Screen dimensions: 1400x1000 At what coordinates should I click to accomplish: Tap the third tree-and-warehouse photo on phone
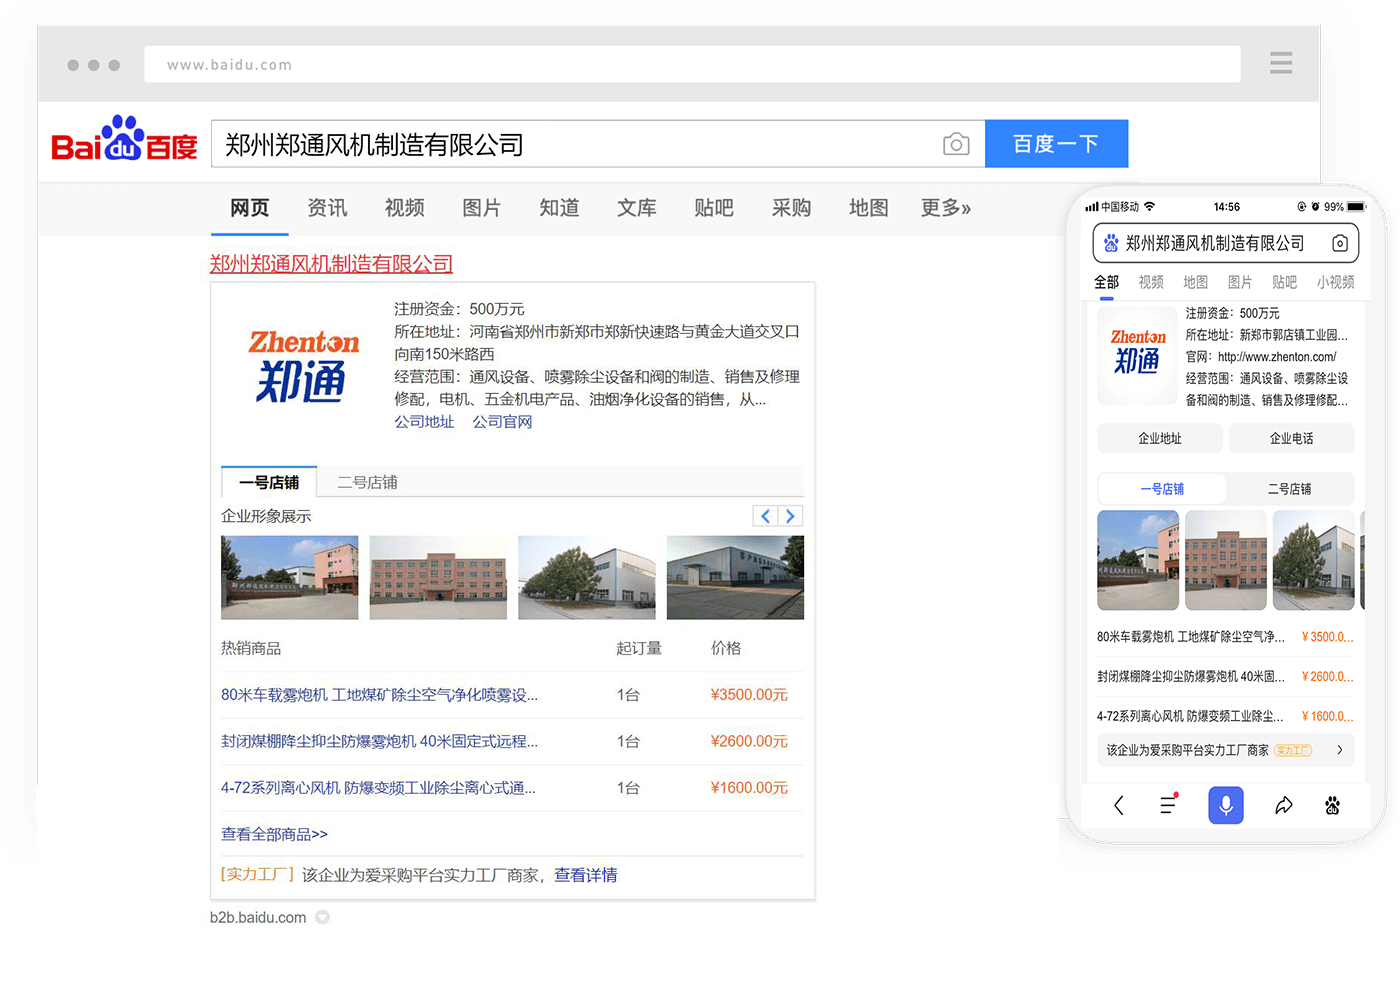click(1314, 560)
